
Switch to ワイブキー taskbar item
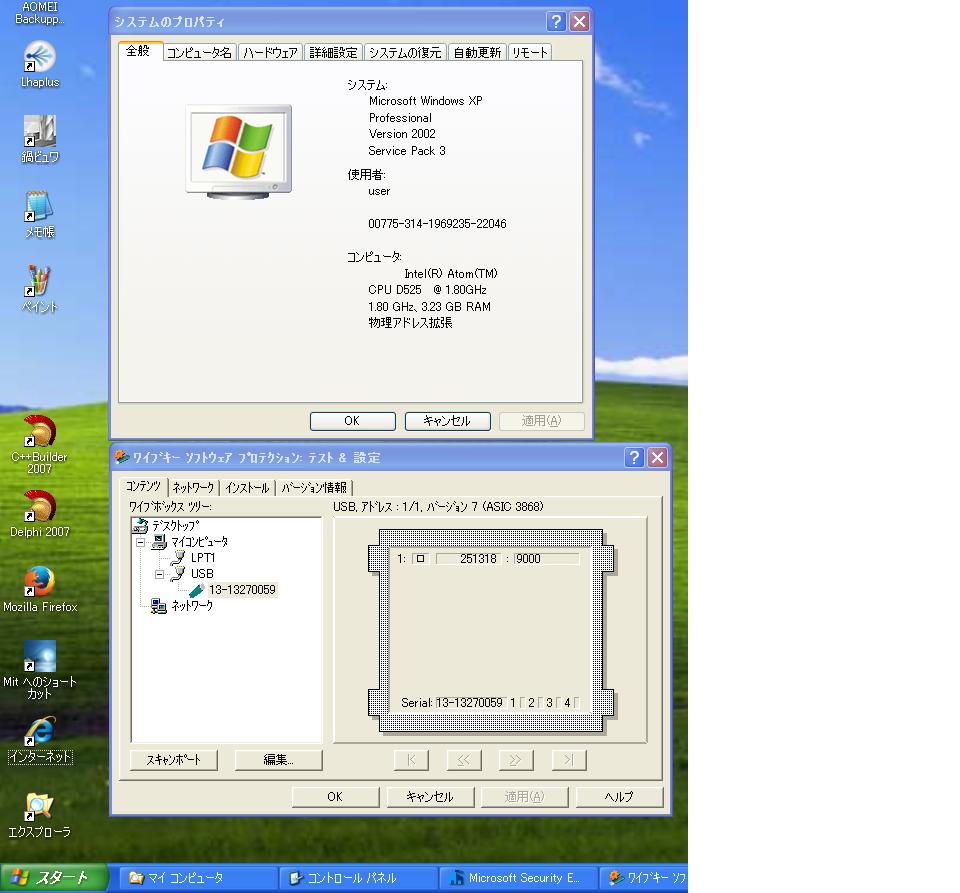[644, 878]
